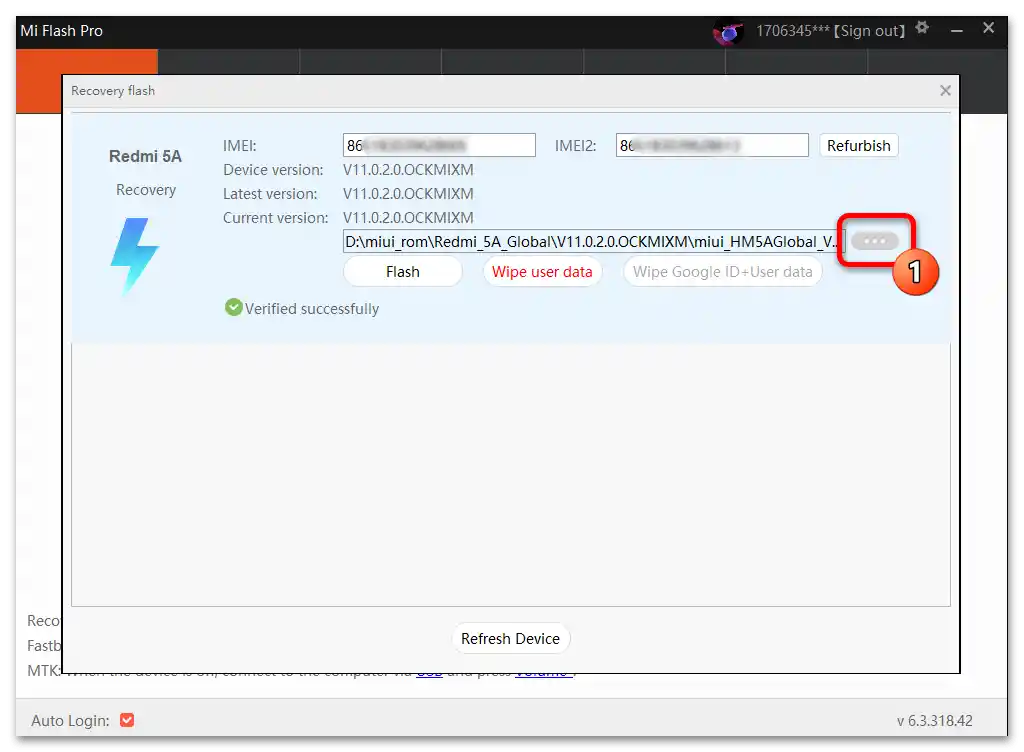Image resolution: width=1024 pixels, height=752 pixels.
Task: Click the Flash button
Action: [402, 272]
